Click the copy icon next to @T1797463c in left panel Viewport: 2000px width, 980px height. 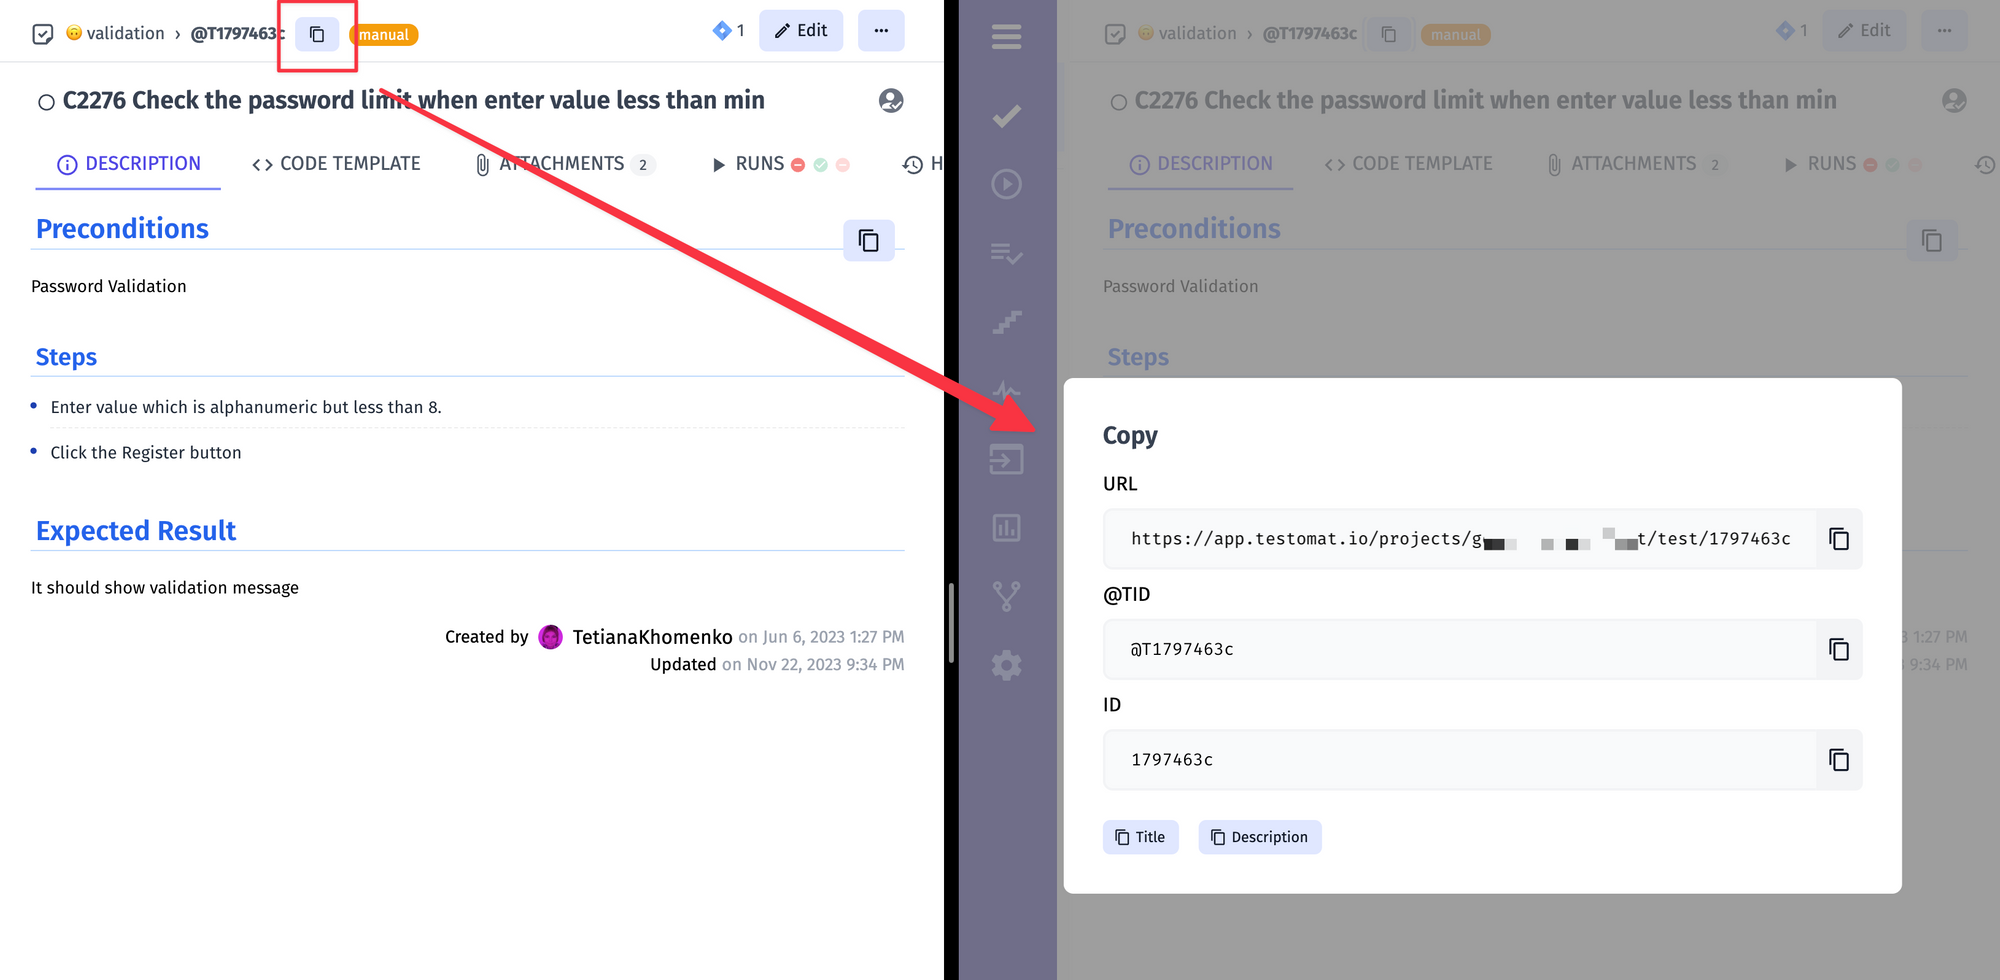point(317,34)
